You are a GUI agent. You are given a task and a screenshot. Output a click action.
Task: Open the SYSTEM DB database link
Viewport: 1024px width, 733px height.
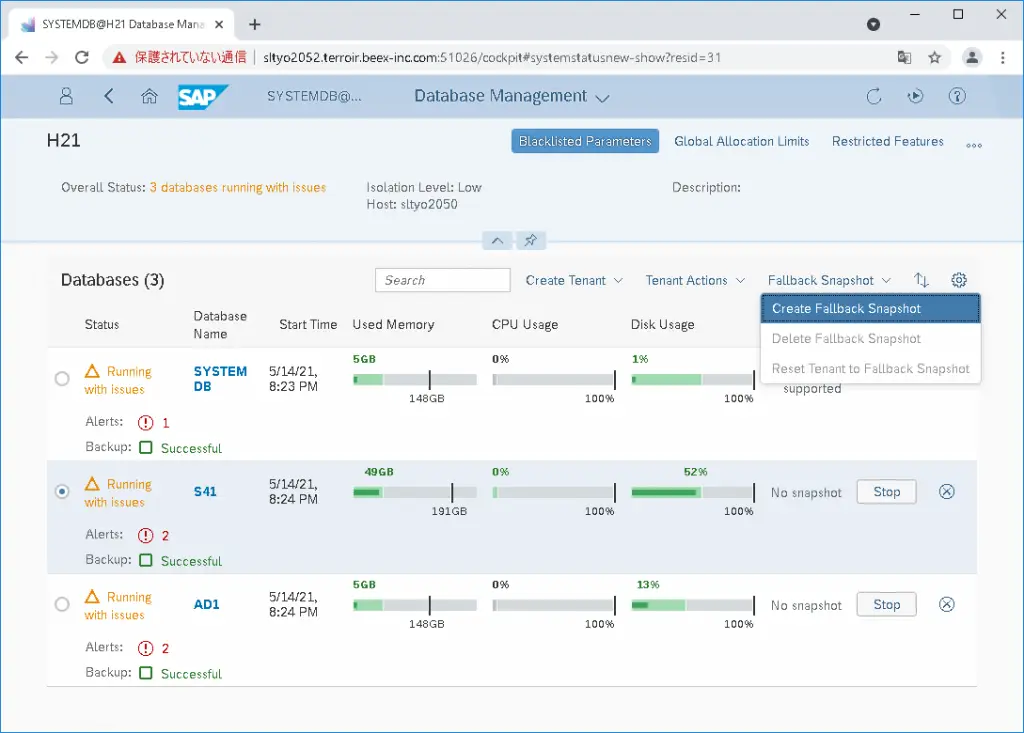pyautogui.click(x=220, y=379)
